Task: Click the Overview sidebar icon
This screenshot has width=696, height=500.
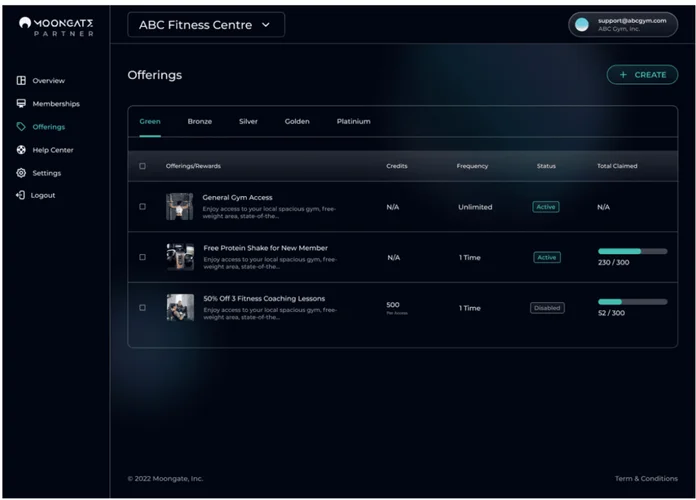Action: coord(21,80)
